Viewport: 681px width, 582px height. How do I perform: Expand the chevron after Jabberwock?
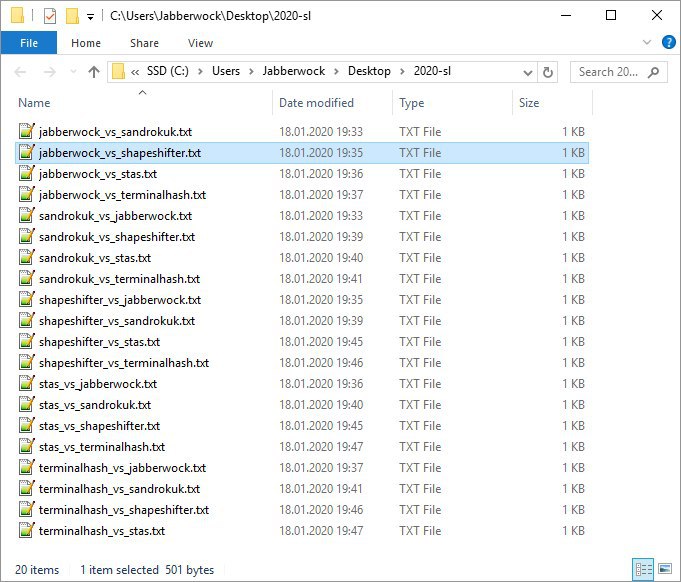pyautogui.click(x=336, y=72)
